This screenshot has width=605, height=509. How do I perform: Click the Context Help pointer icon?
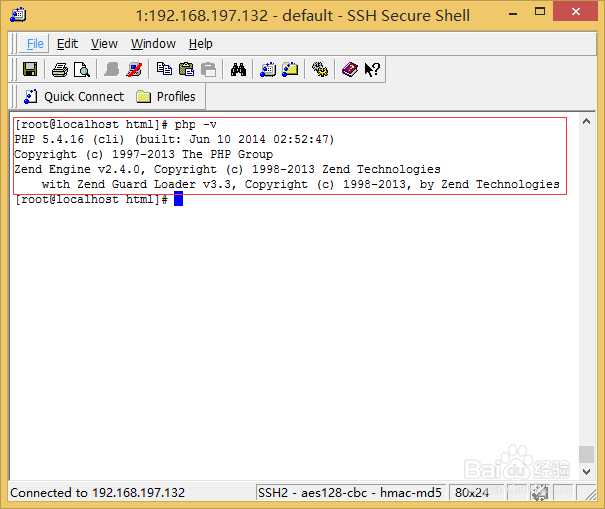tap(372, 70)
